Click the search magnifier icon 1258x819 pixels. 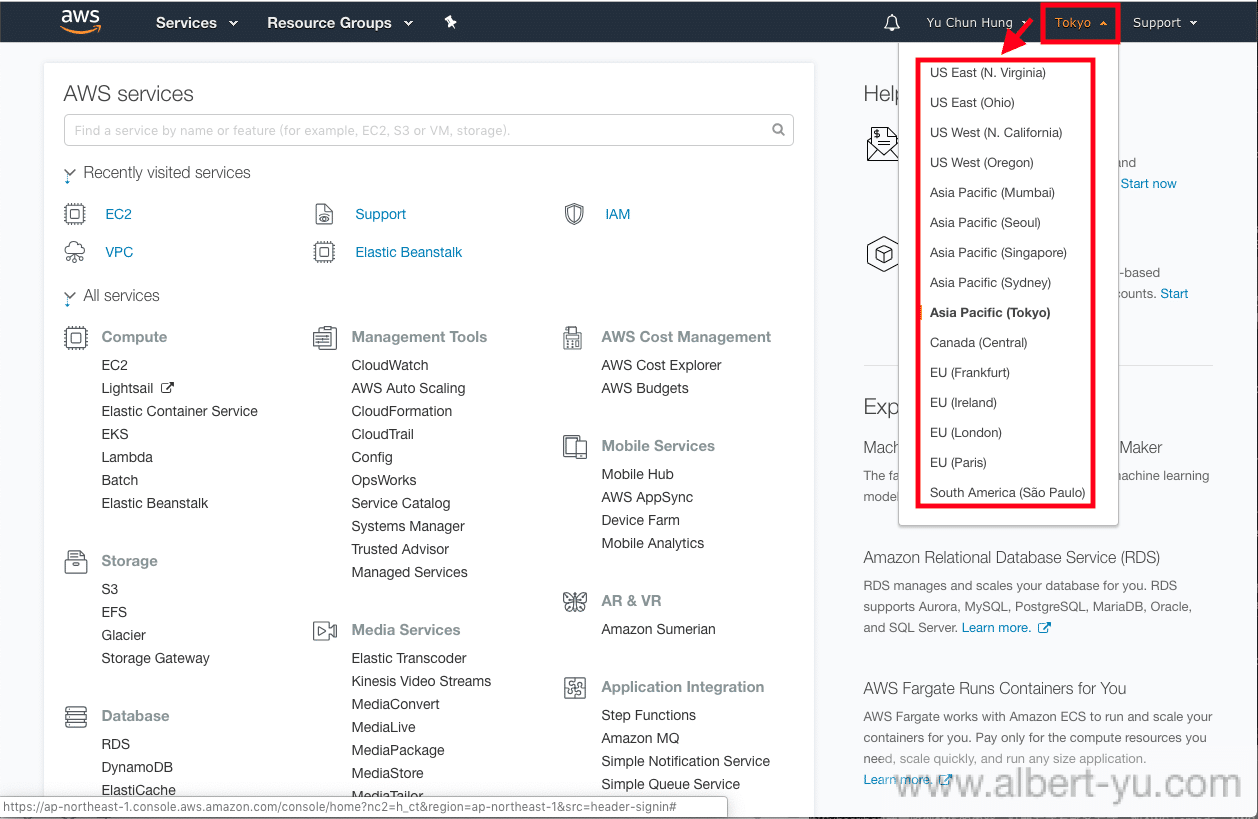coord(778,130)
